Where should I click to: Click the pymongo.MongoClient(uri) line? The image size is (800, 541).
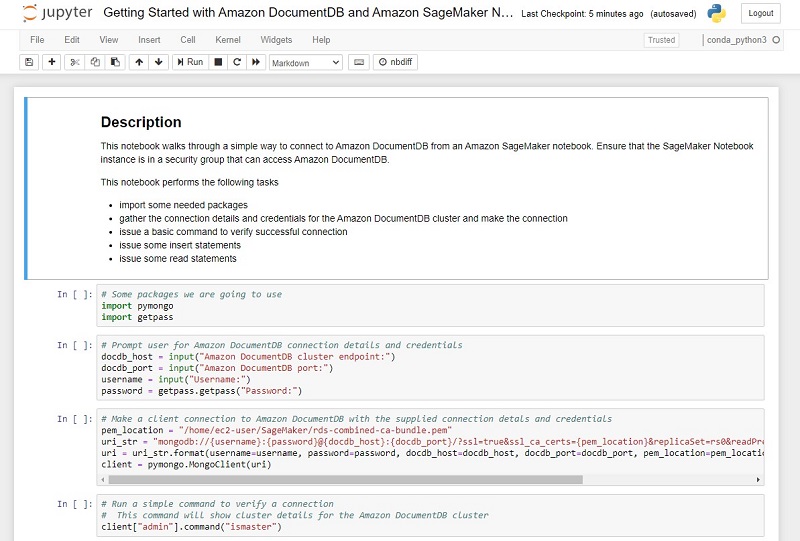click(186, 464)
